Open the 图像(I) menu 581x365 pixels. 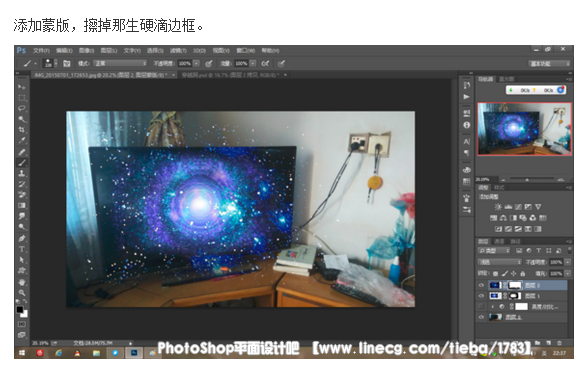point(86,51)
